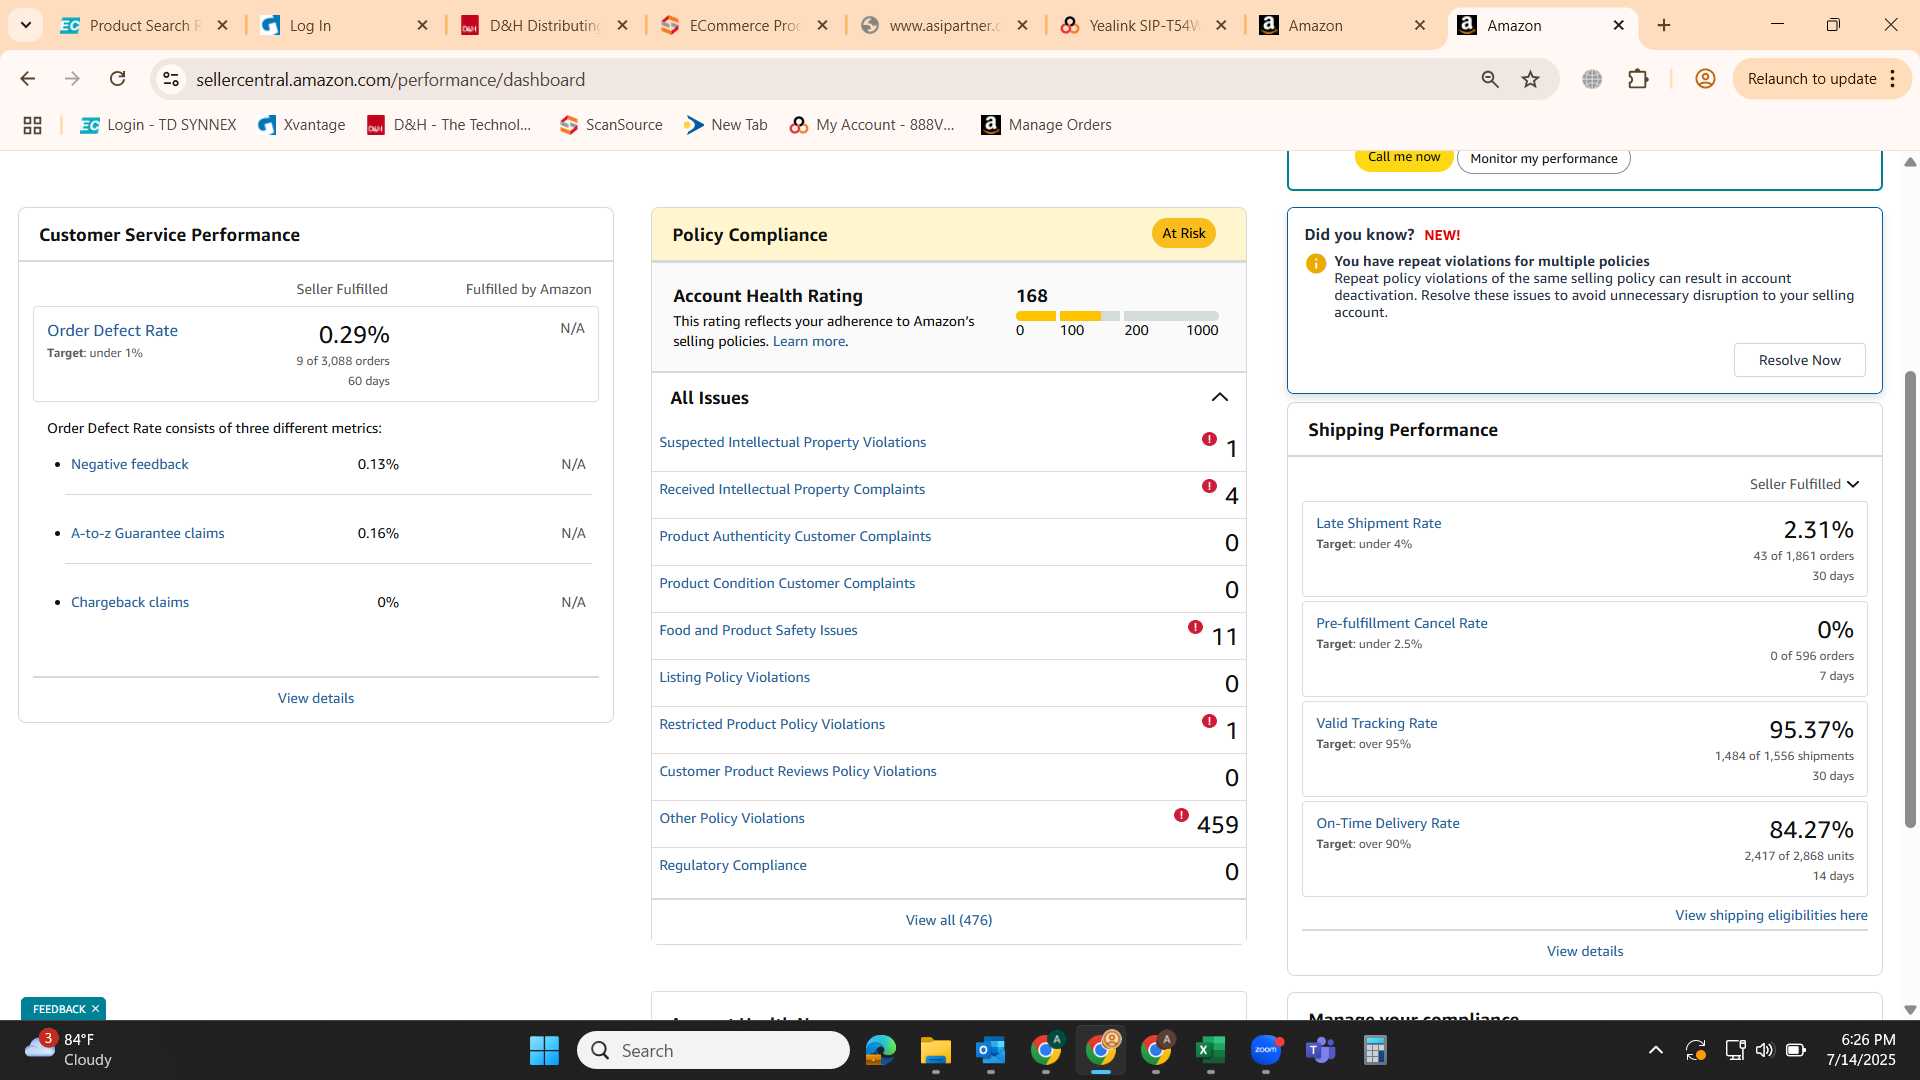Viewport: 1920px width, 1080px height.
Task: View site information icon in address bar
Action: click(171, 79)
